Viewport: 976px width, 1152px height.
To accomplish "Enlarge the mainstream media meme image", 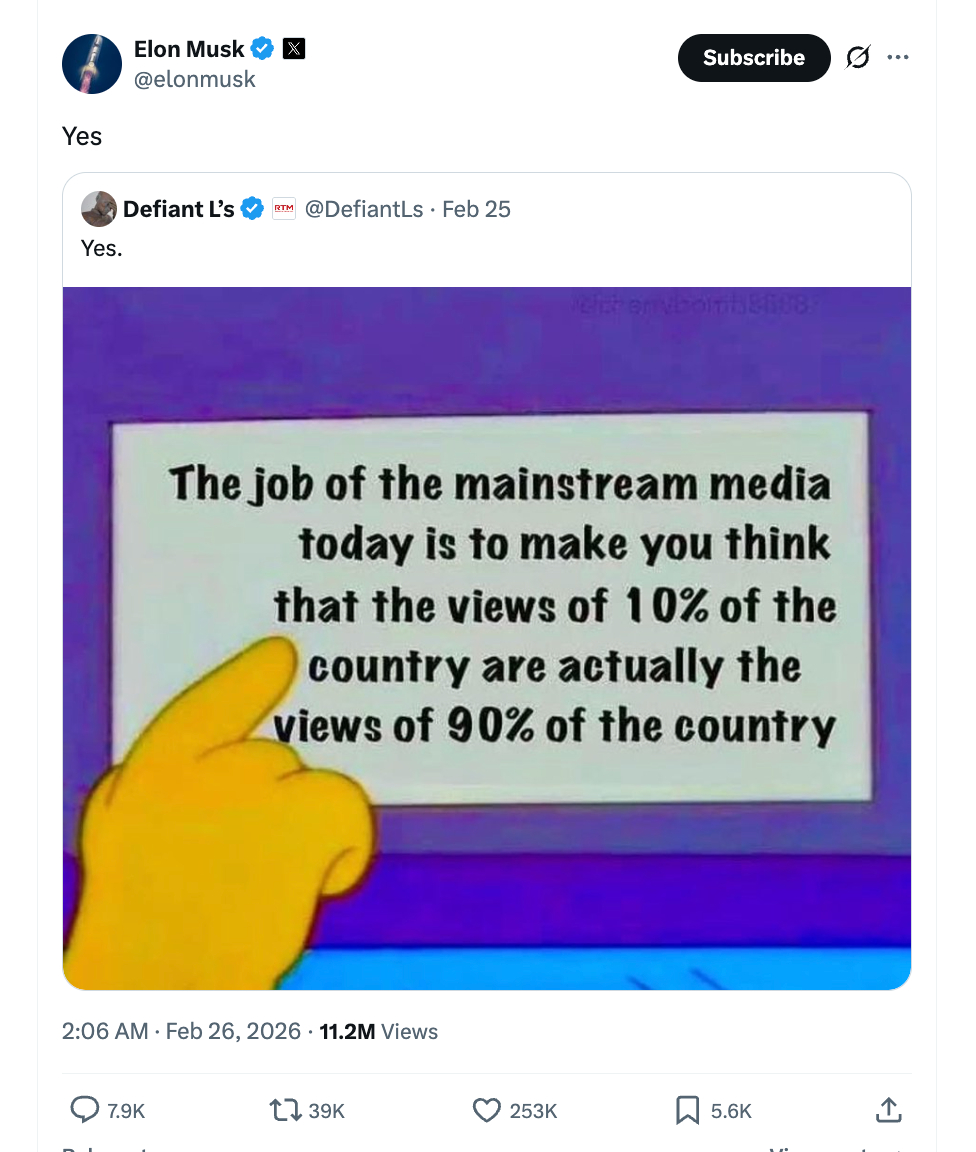I will coord(487,638).
